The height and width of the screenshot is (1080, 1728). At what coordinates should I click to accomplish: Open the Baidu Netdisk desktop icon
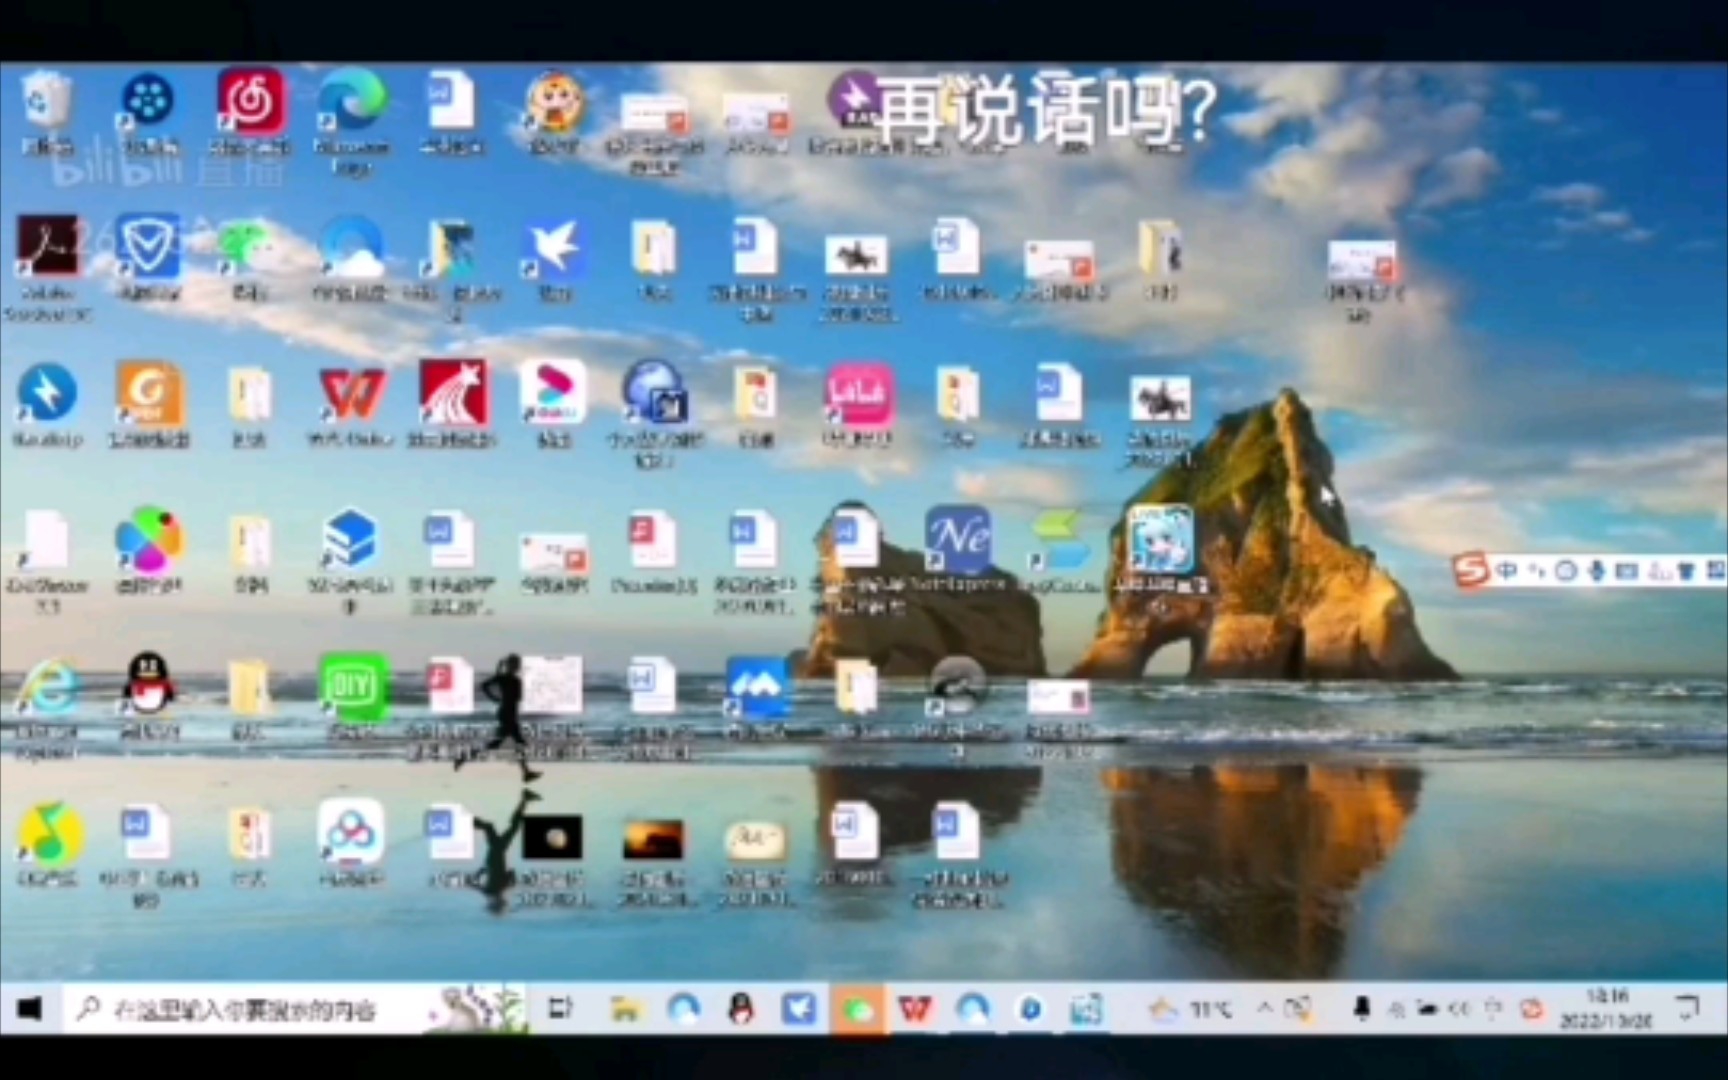tap(350, 831)
